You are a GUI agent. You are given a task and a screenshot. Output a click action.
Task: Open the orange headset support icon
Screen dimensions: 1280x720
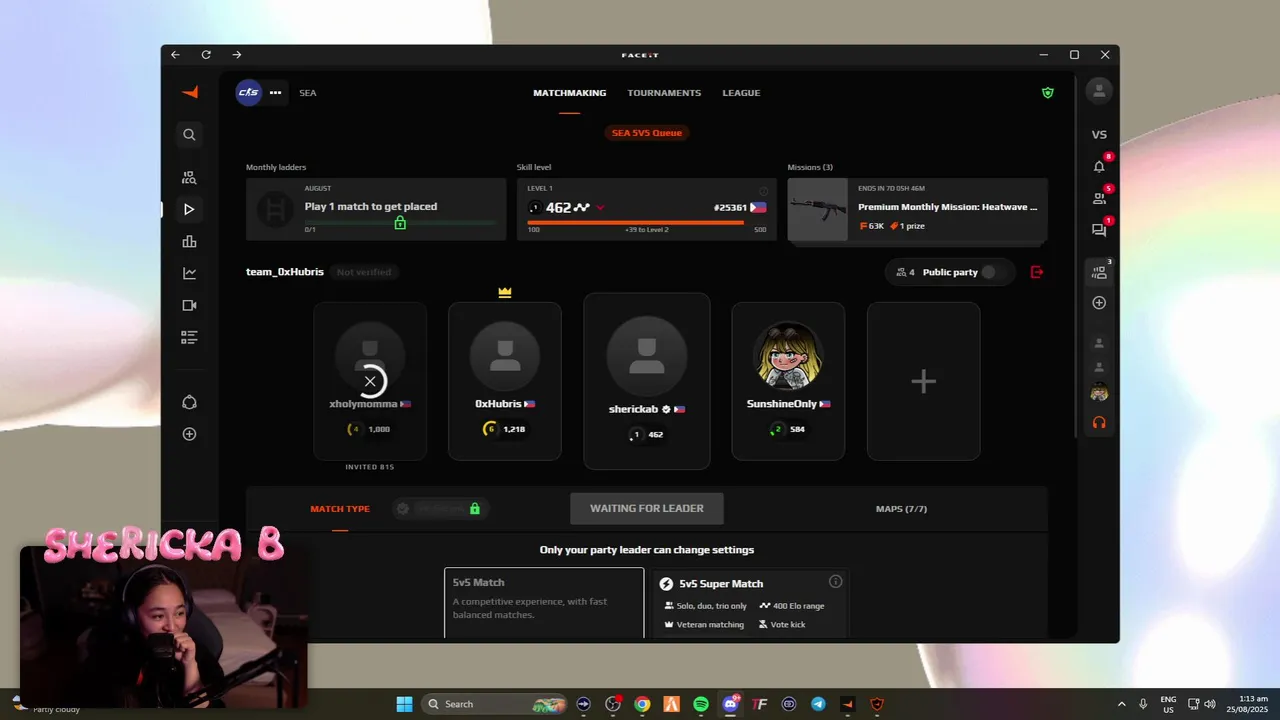pyautogui.click(x=1099, y=423)
